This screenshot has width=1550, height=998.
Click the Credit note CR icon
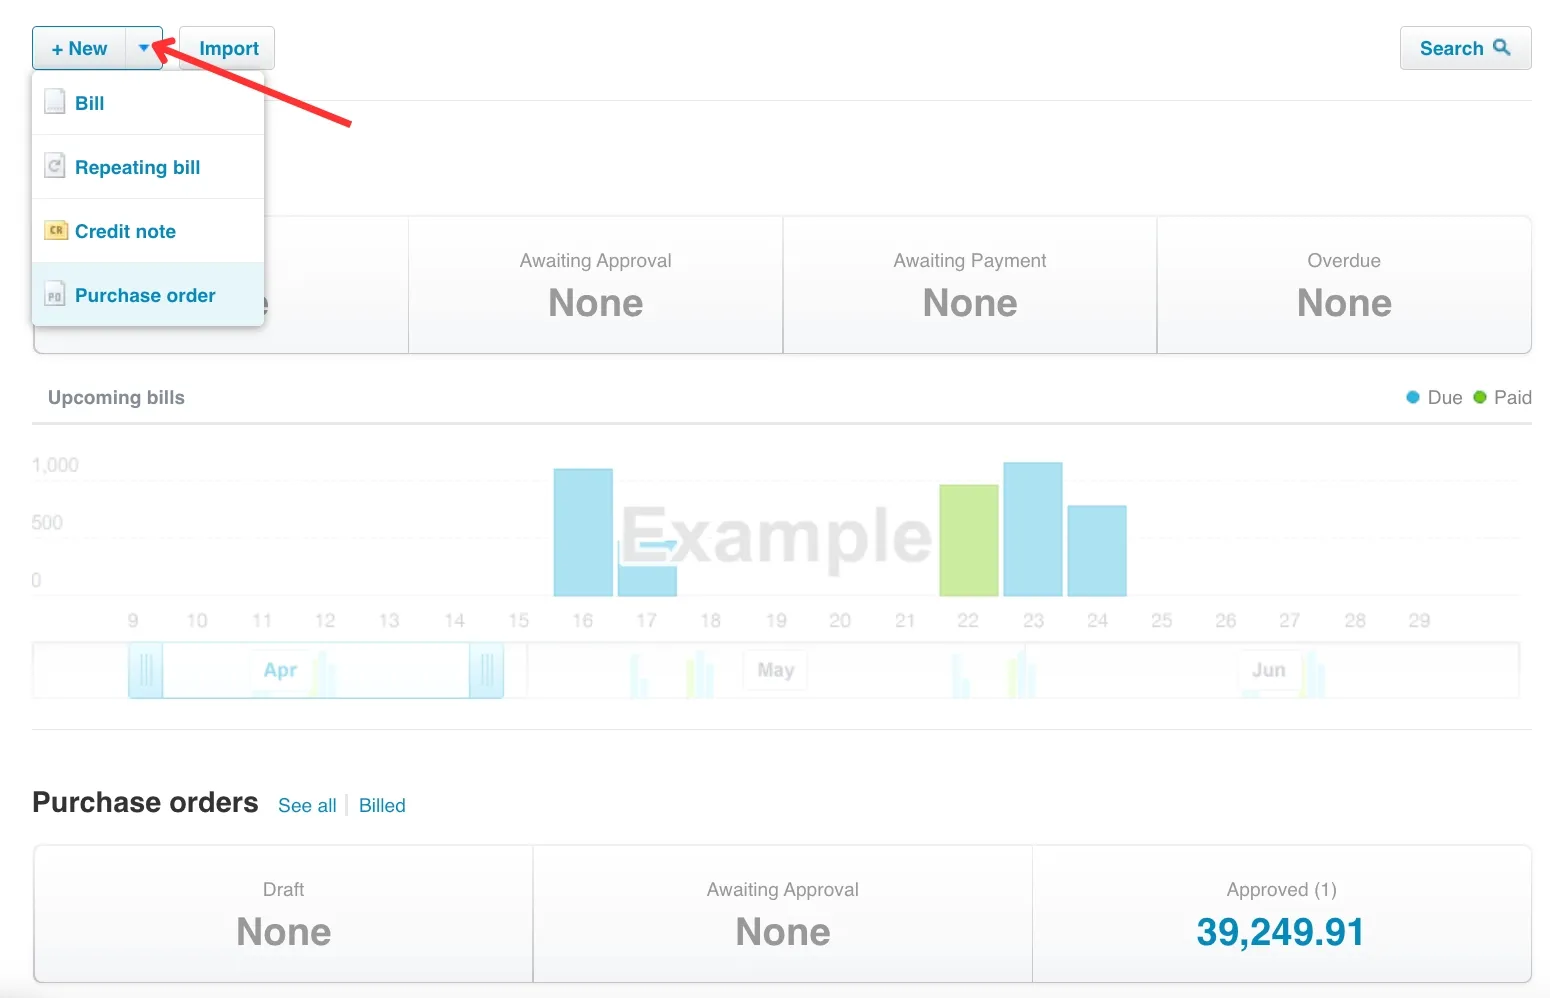[x=56, y=230]
